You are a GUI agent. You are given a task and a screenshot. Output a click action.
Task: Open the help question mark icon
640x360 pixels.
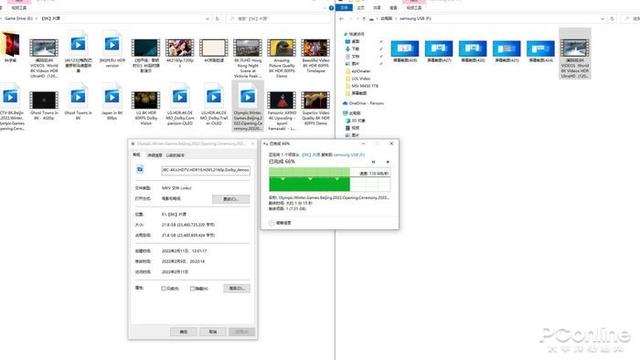331,8
